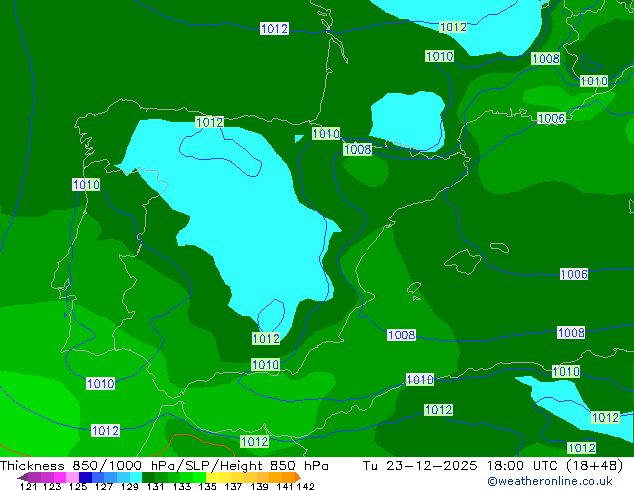
Task: Select the dark blue legend swatch
Action: click(85, 477)
